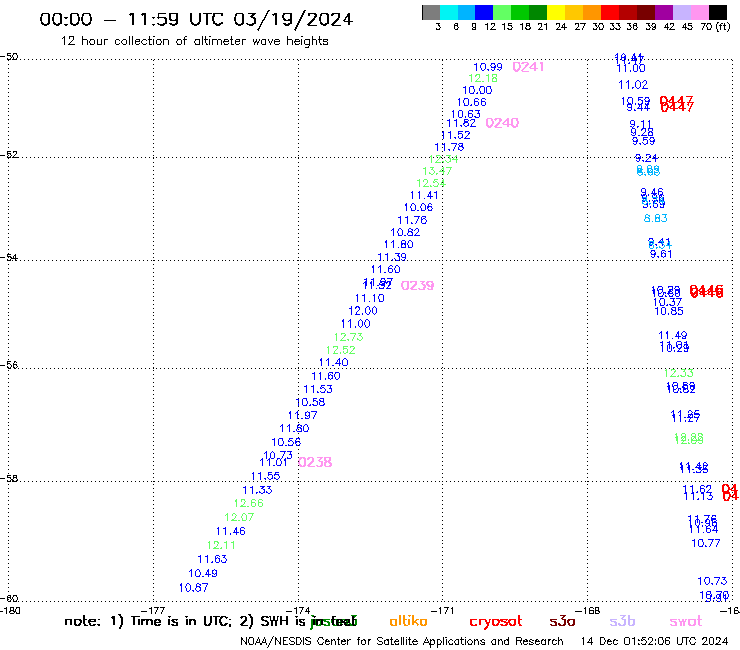Screen dimensions: 740x650
Task: Click the wave height value 11.80
Action: point(398,245)
